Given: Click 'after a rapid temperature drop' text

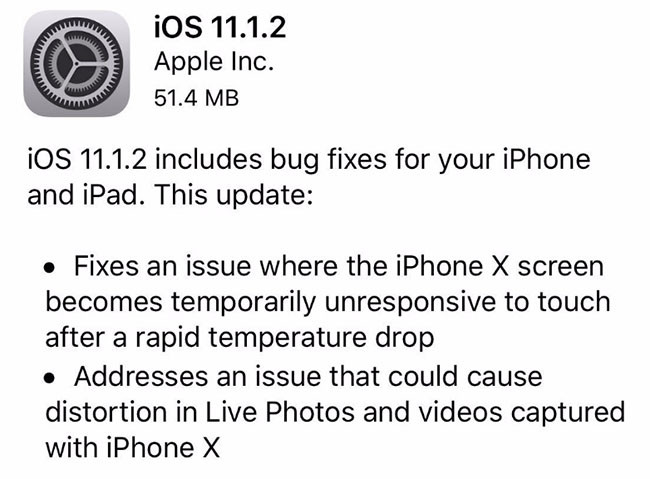Looking at the screenshot, I should click(240, 338).
